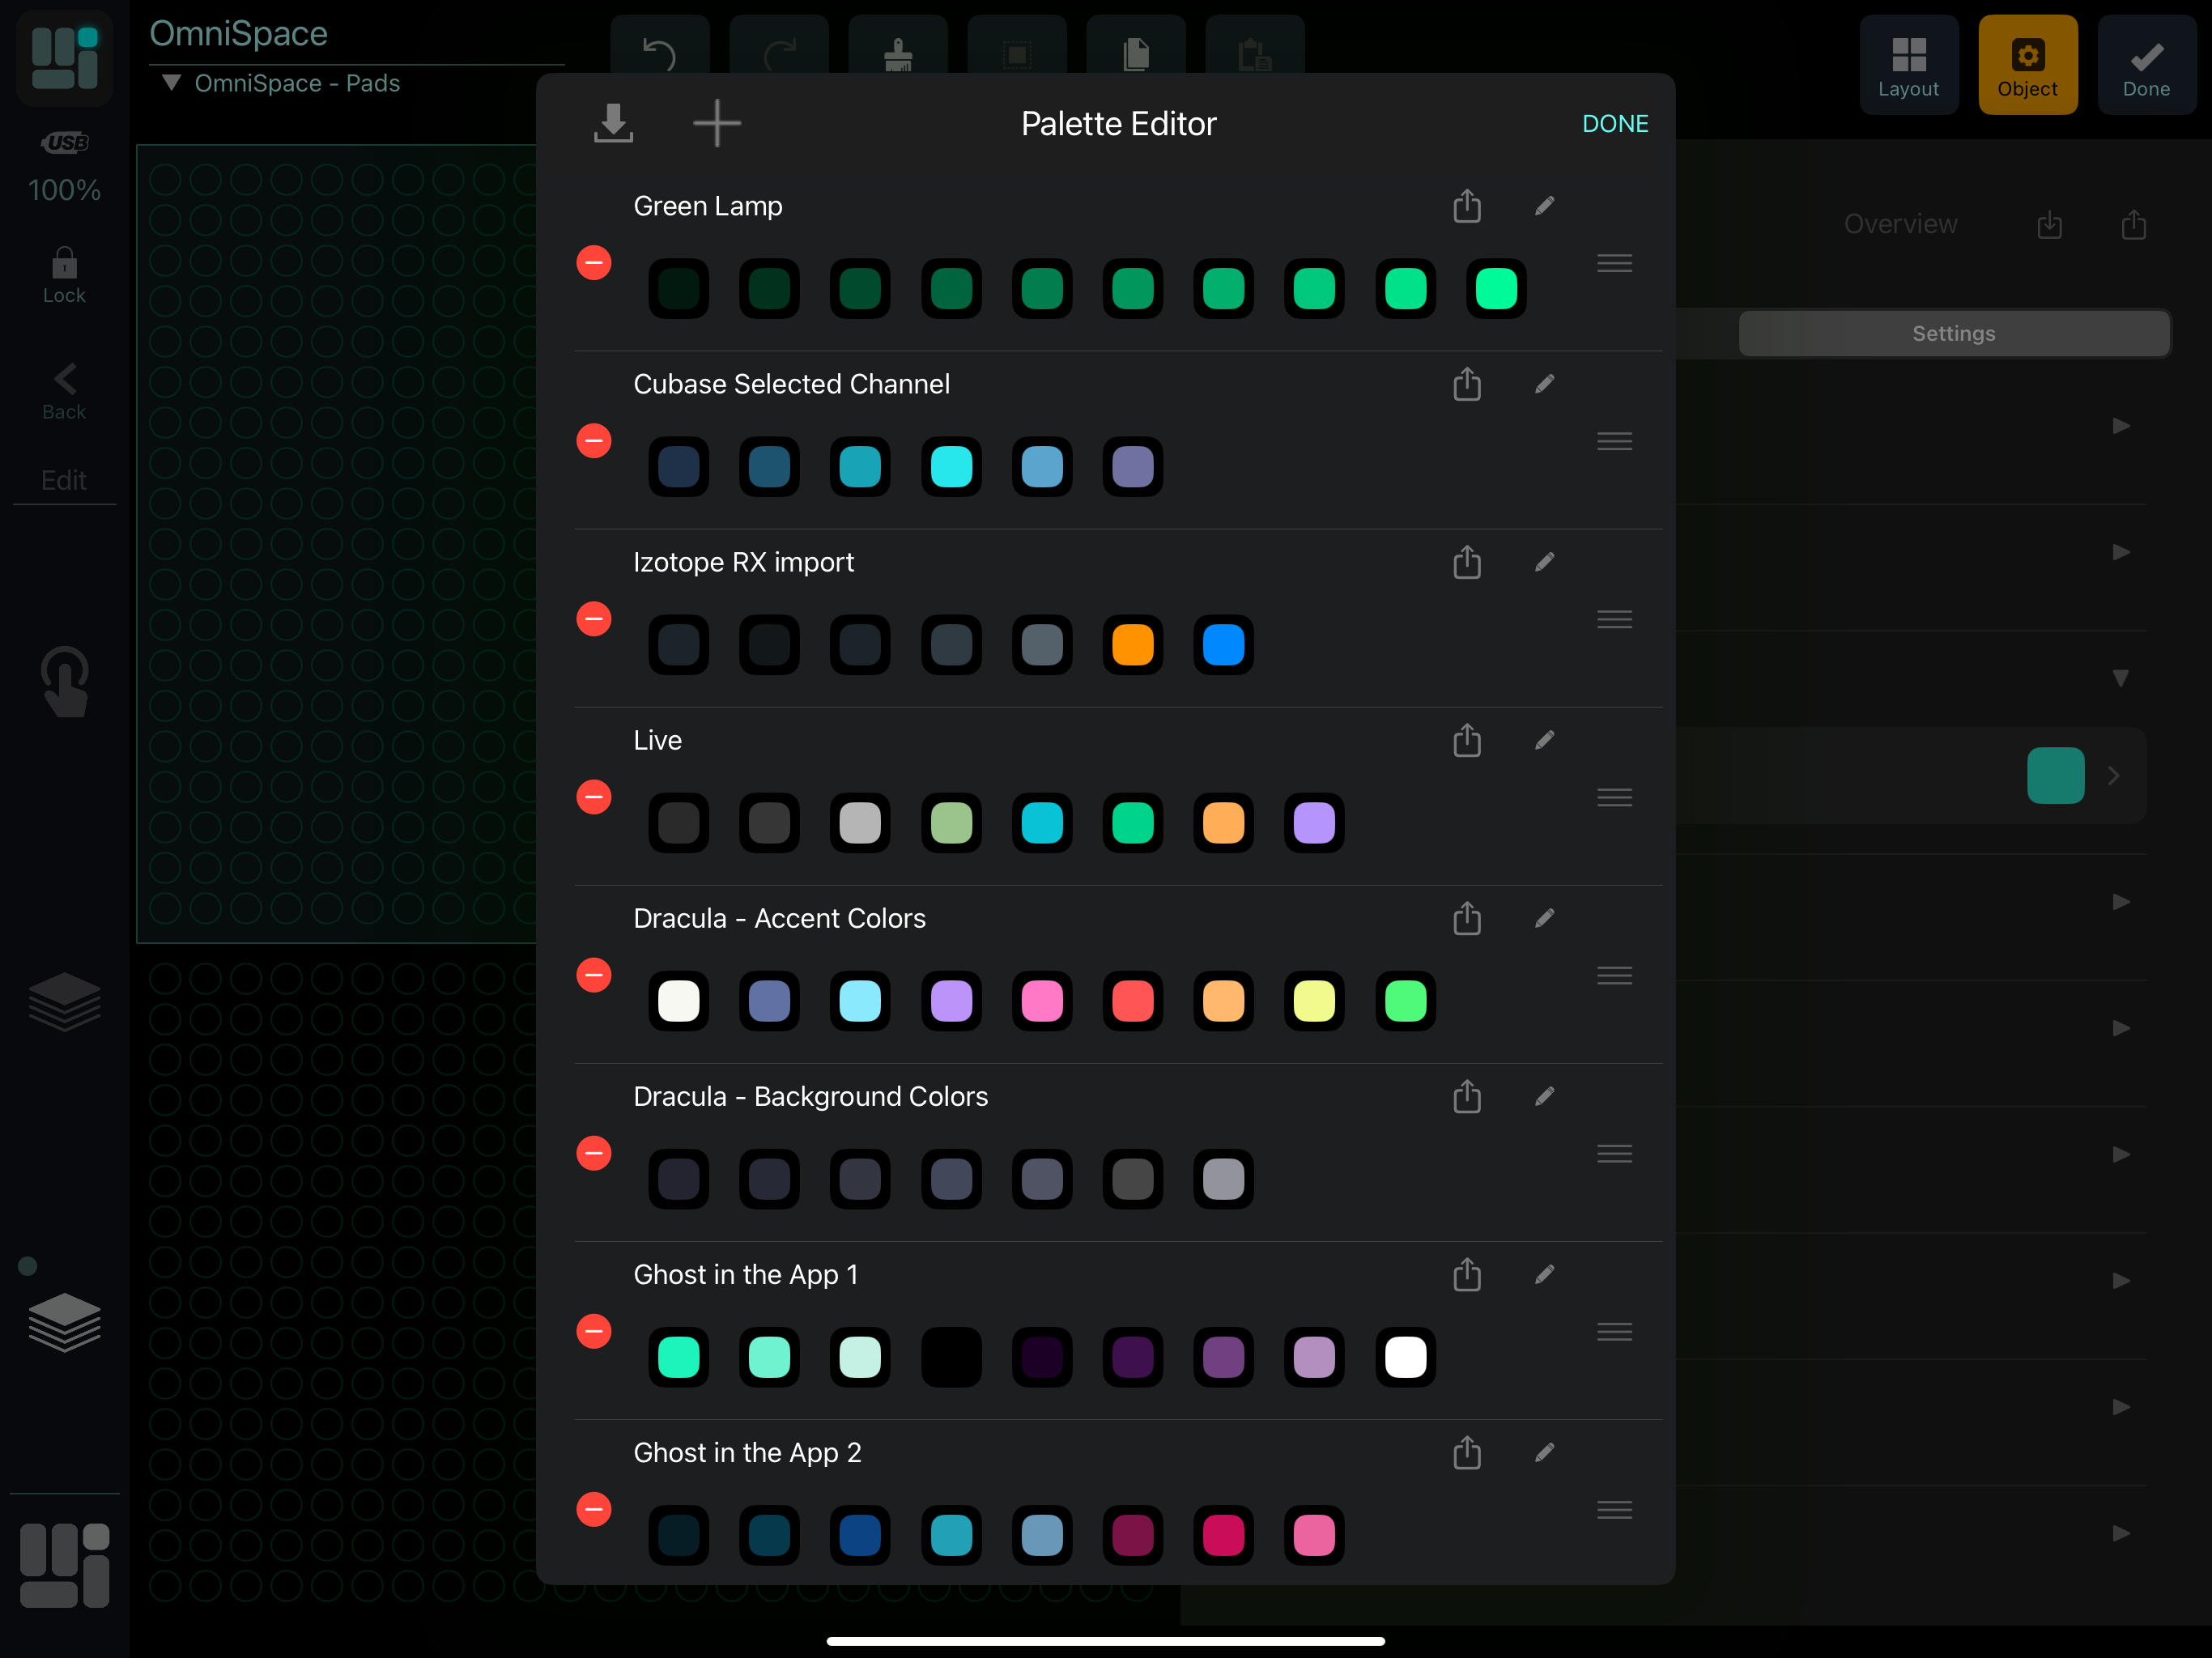Pick the orange swatch in Izotope RX import
Screen dimensions: 2212x1658
coord(1132,645)
